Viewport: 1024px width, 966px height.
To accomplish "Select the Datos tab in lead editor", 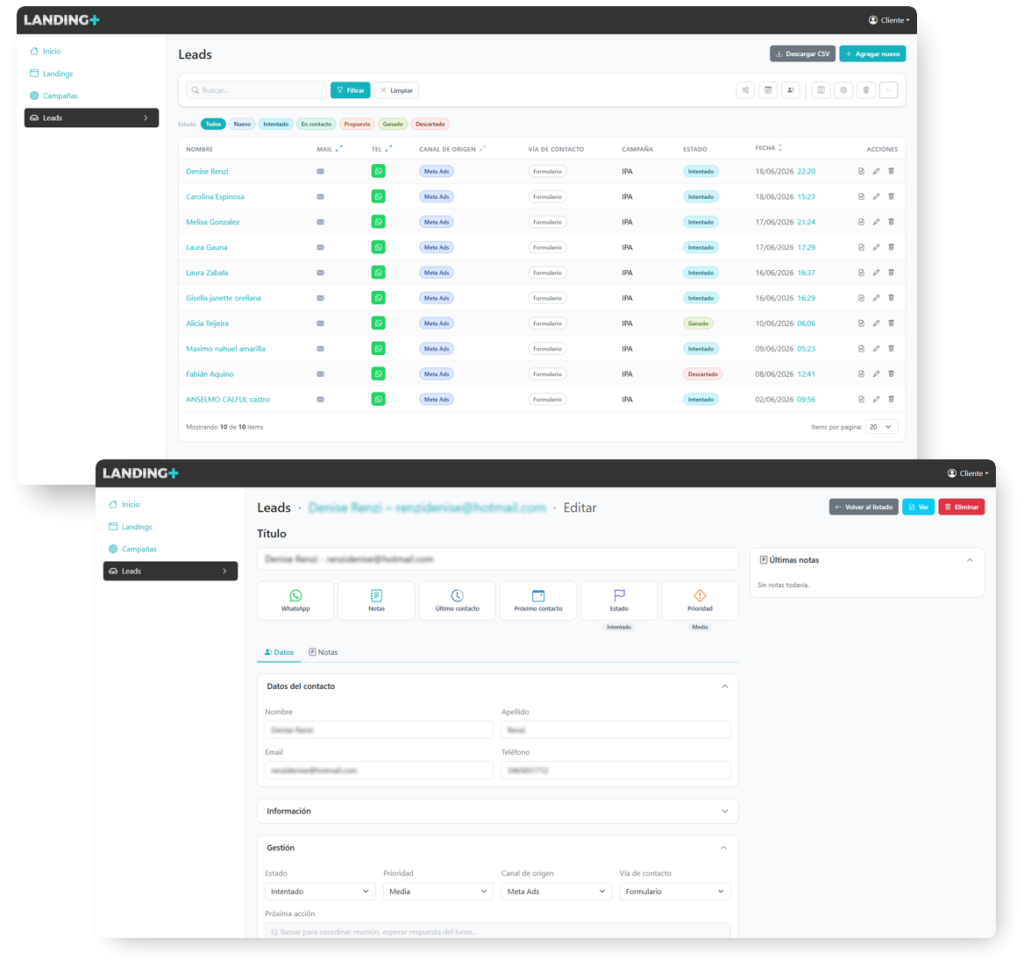I will (279, 652).
